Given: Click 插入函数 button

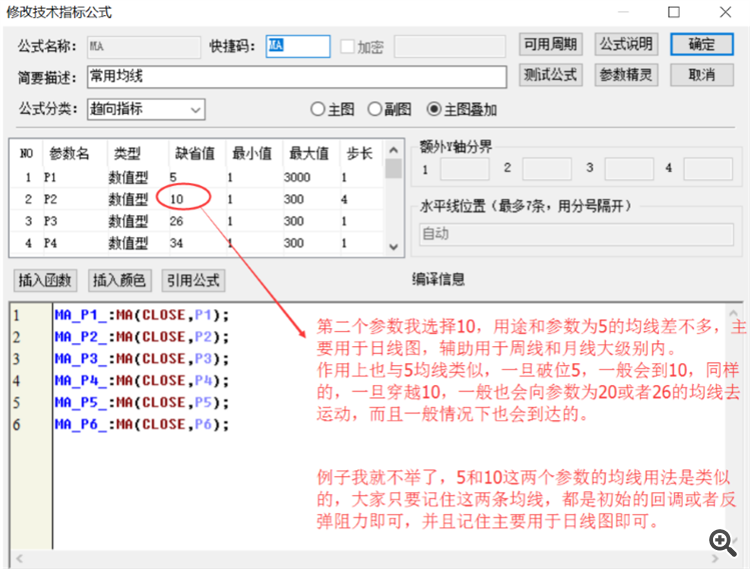Looking at the screenshot, I should 45,280.
